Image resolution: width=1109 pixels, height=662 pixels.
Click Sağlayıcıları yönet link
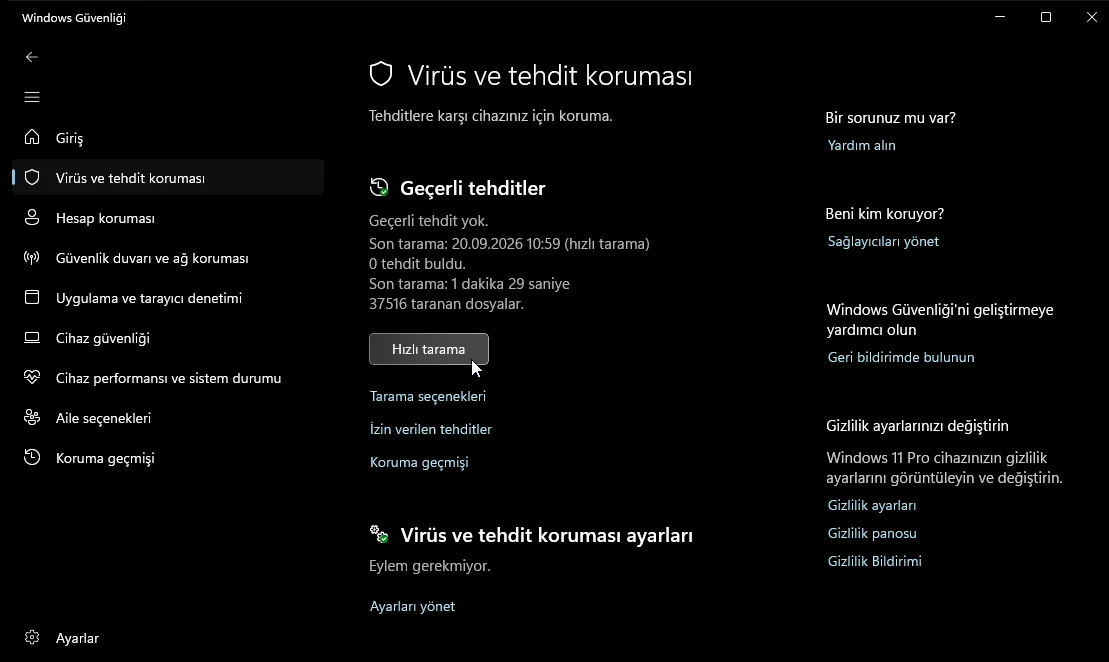tap(883, 241)
